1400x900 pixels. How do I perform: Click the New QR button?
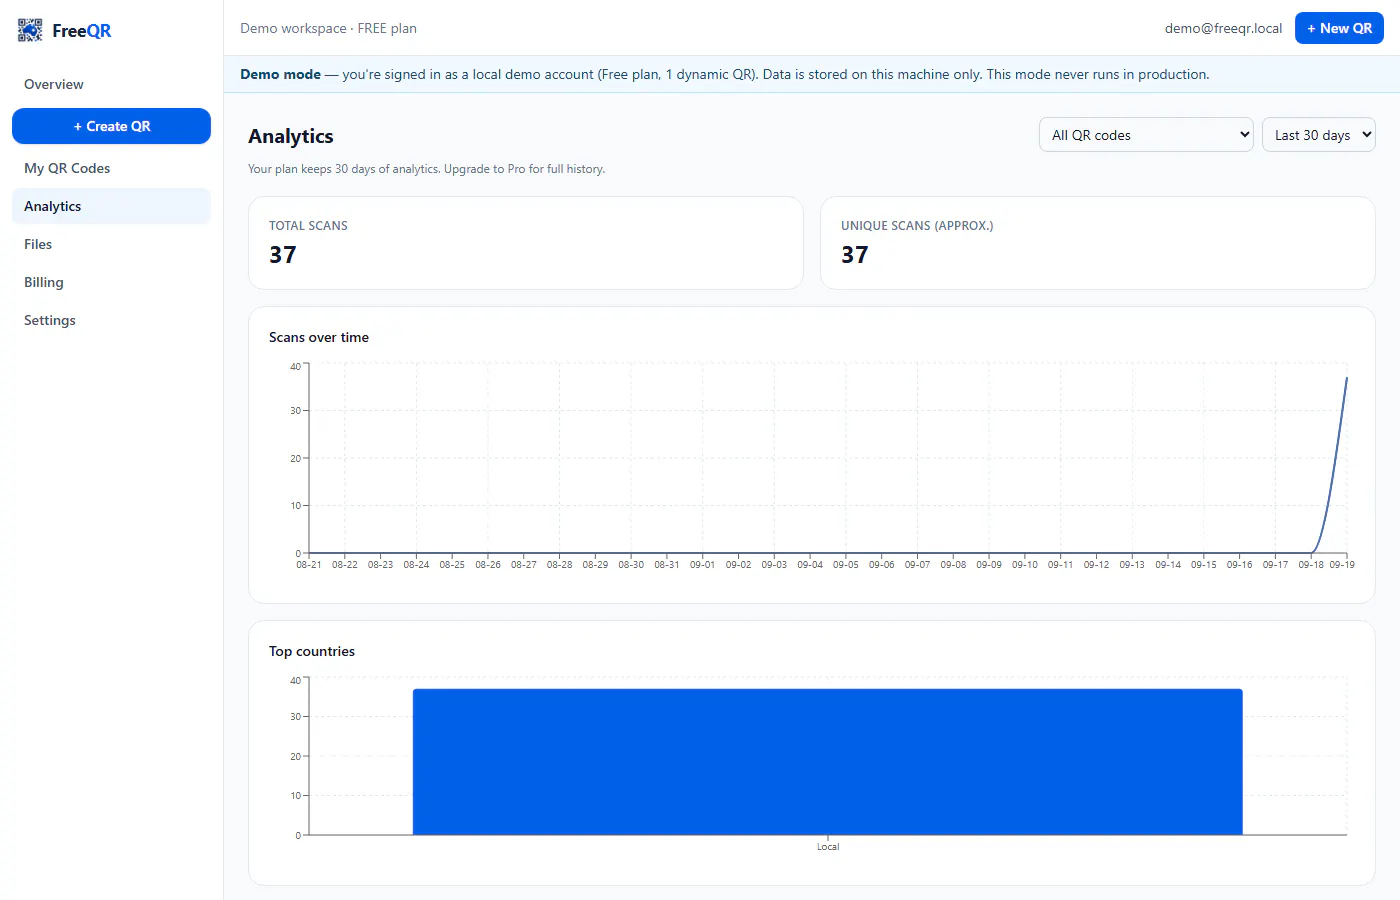click(x=1339, y=28)
